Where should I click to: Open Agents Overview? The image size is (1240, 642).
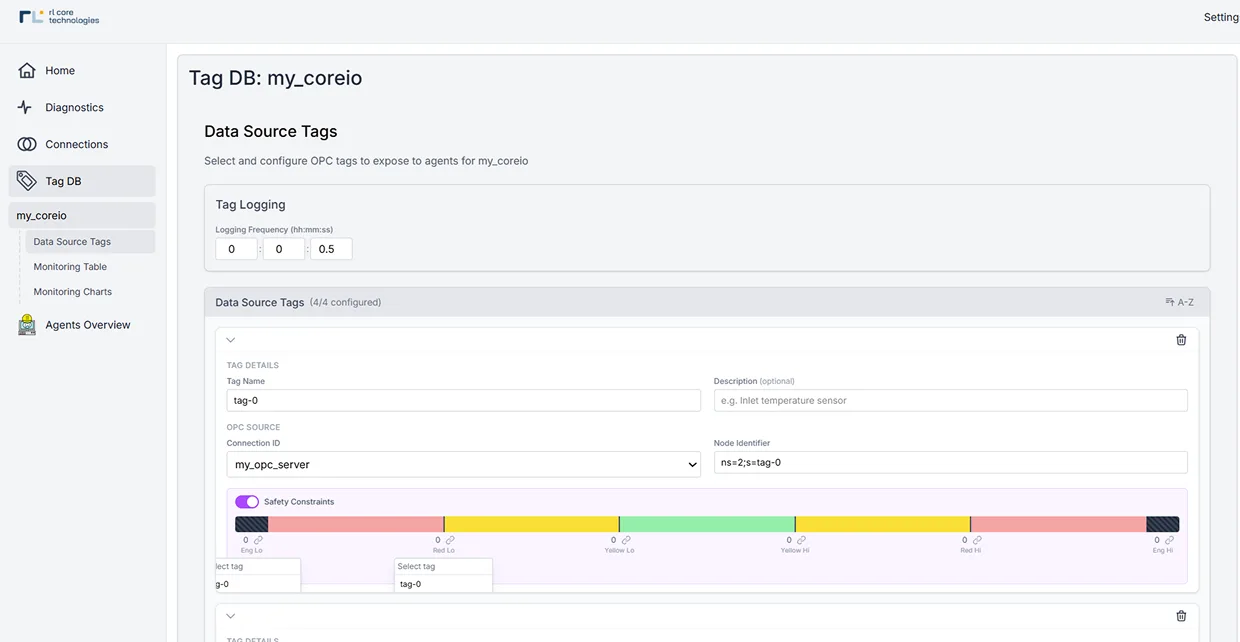coord(82,325)
